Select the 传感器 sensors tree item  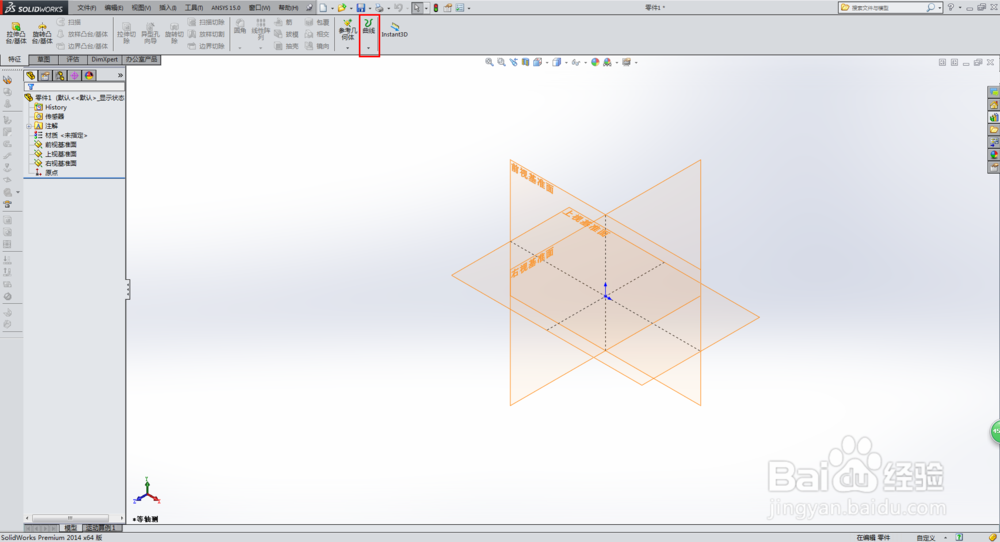(x=50, y=117)
